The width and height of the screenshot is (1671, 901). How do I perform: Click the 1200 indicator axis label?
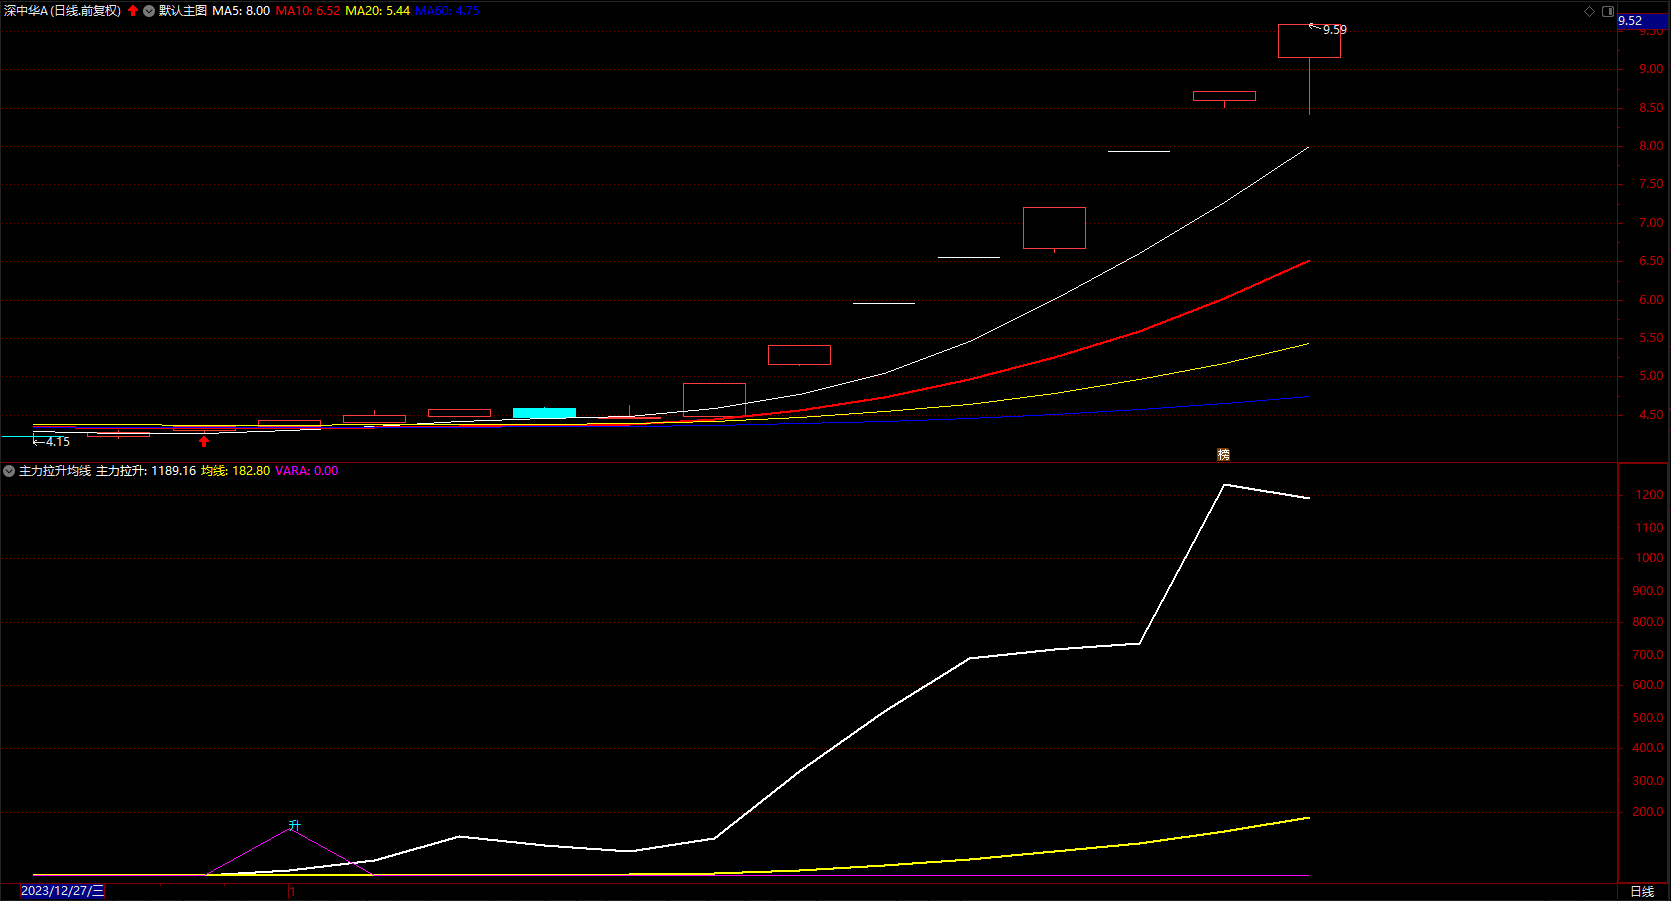pos(1649,495)
